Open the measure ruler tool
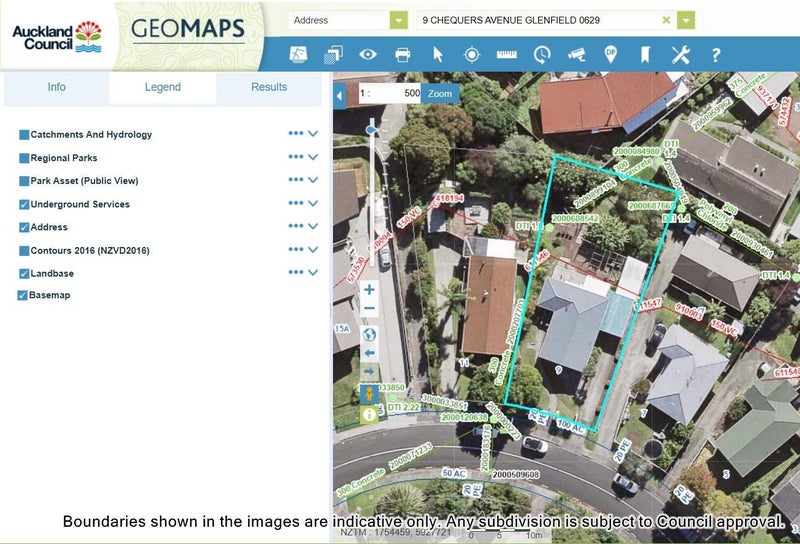This screenshot has width=800, height=544. [507, 54]
